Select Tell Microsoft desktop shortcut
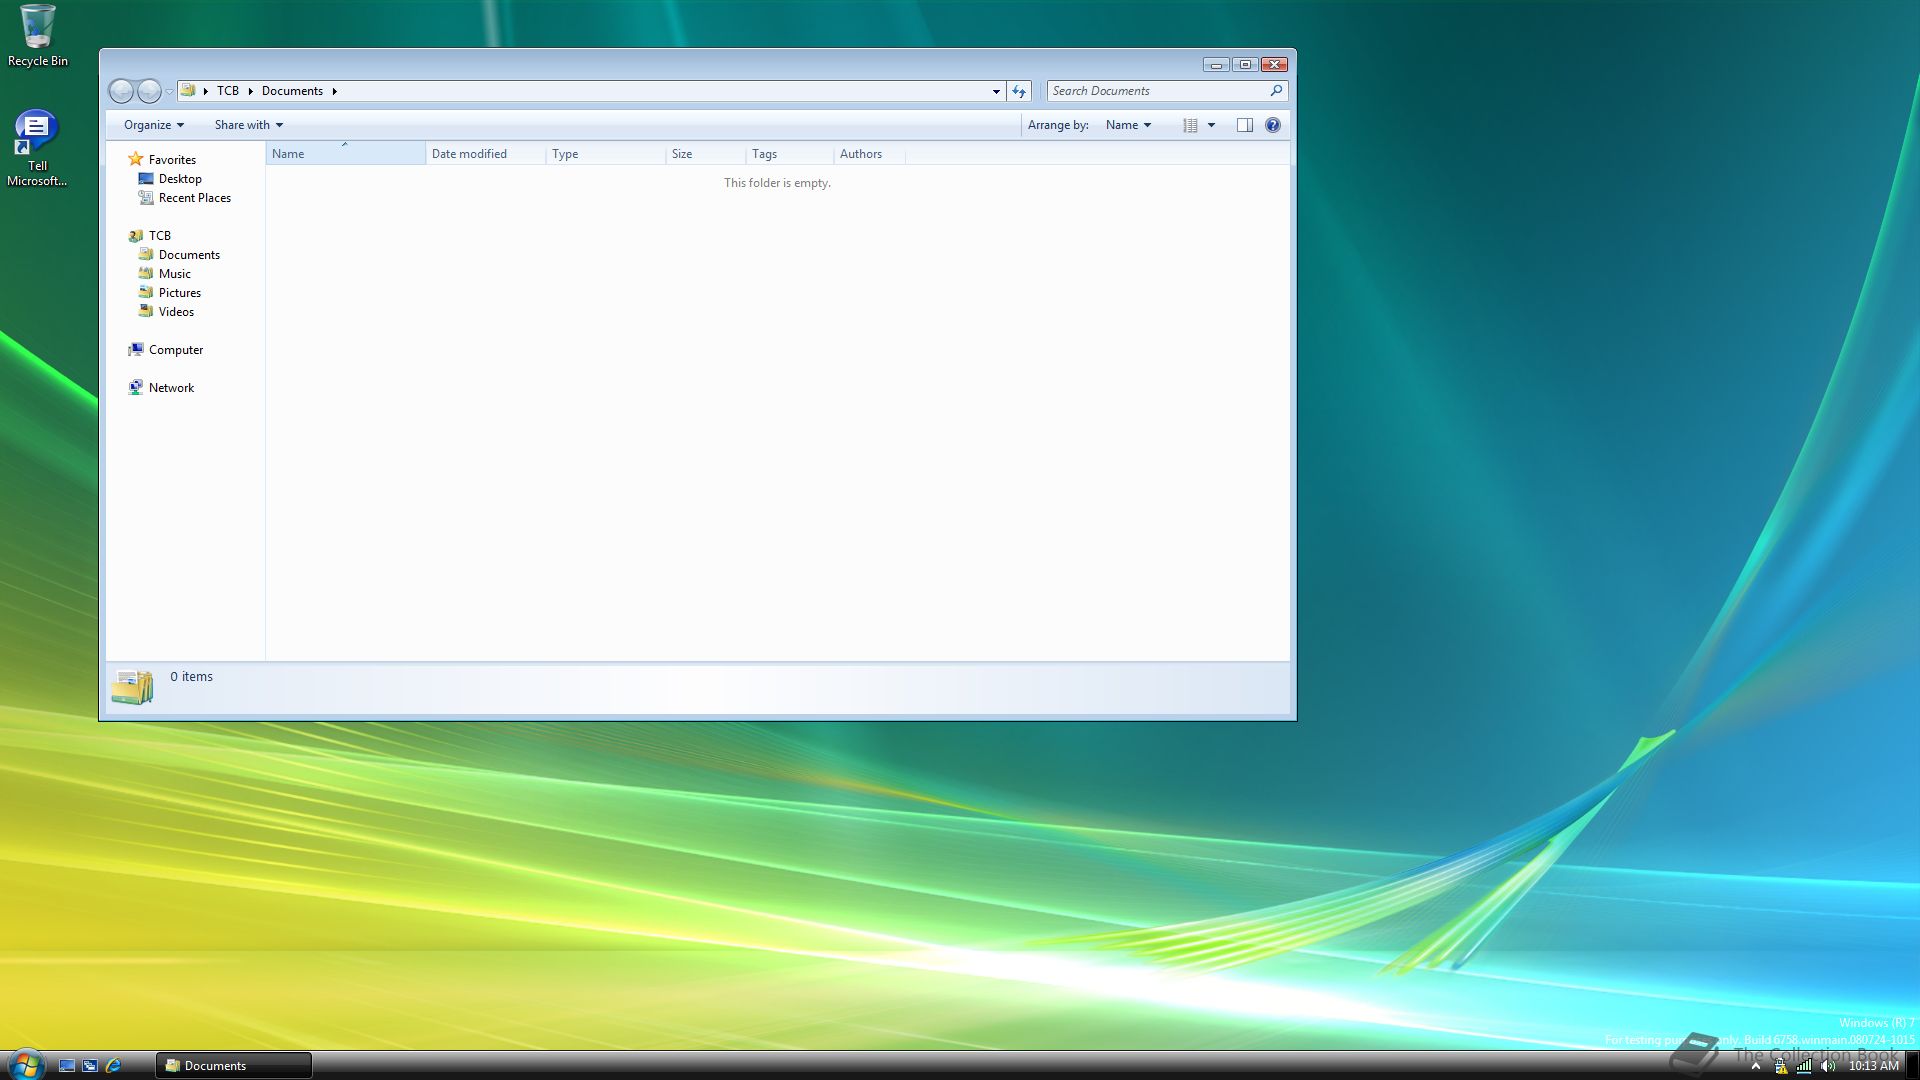Screen dimensions: 1920x1080 click(37, 148)
